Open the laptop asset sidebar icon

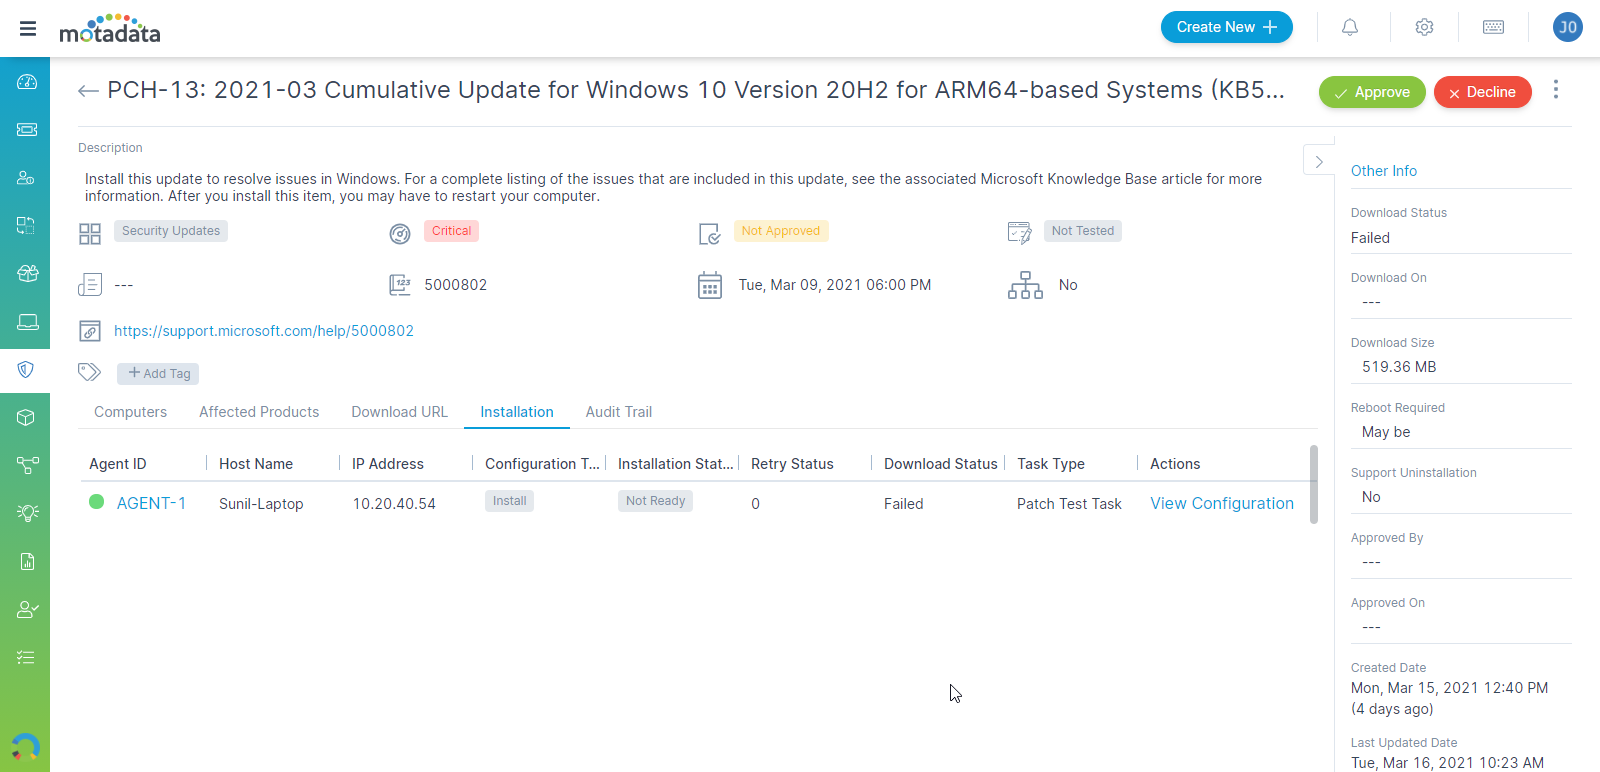point(27,321)
